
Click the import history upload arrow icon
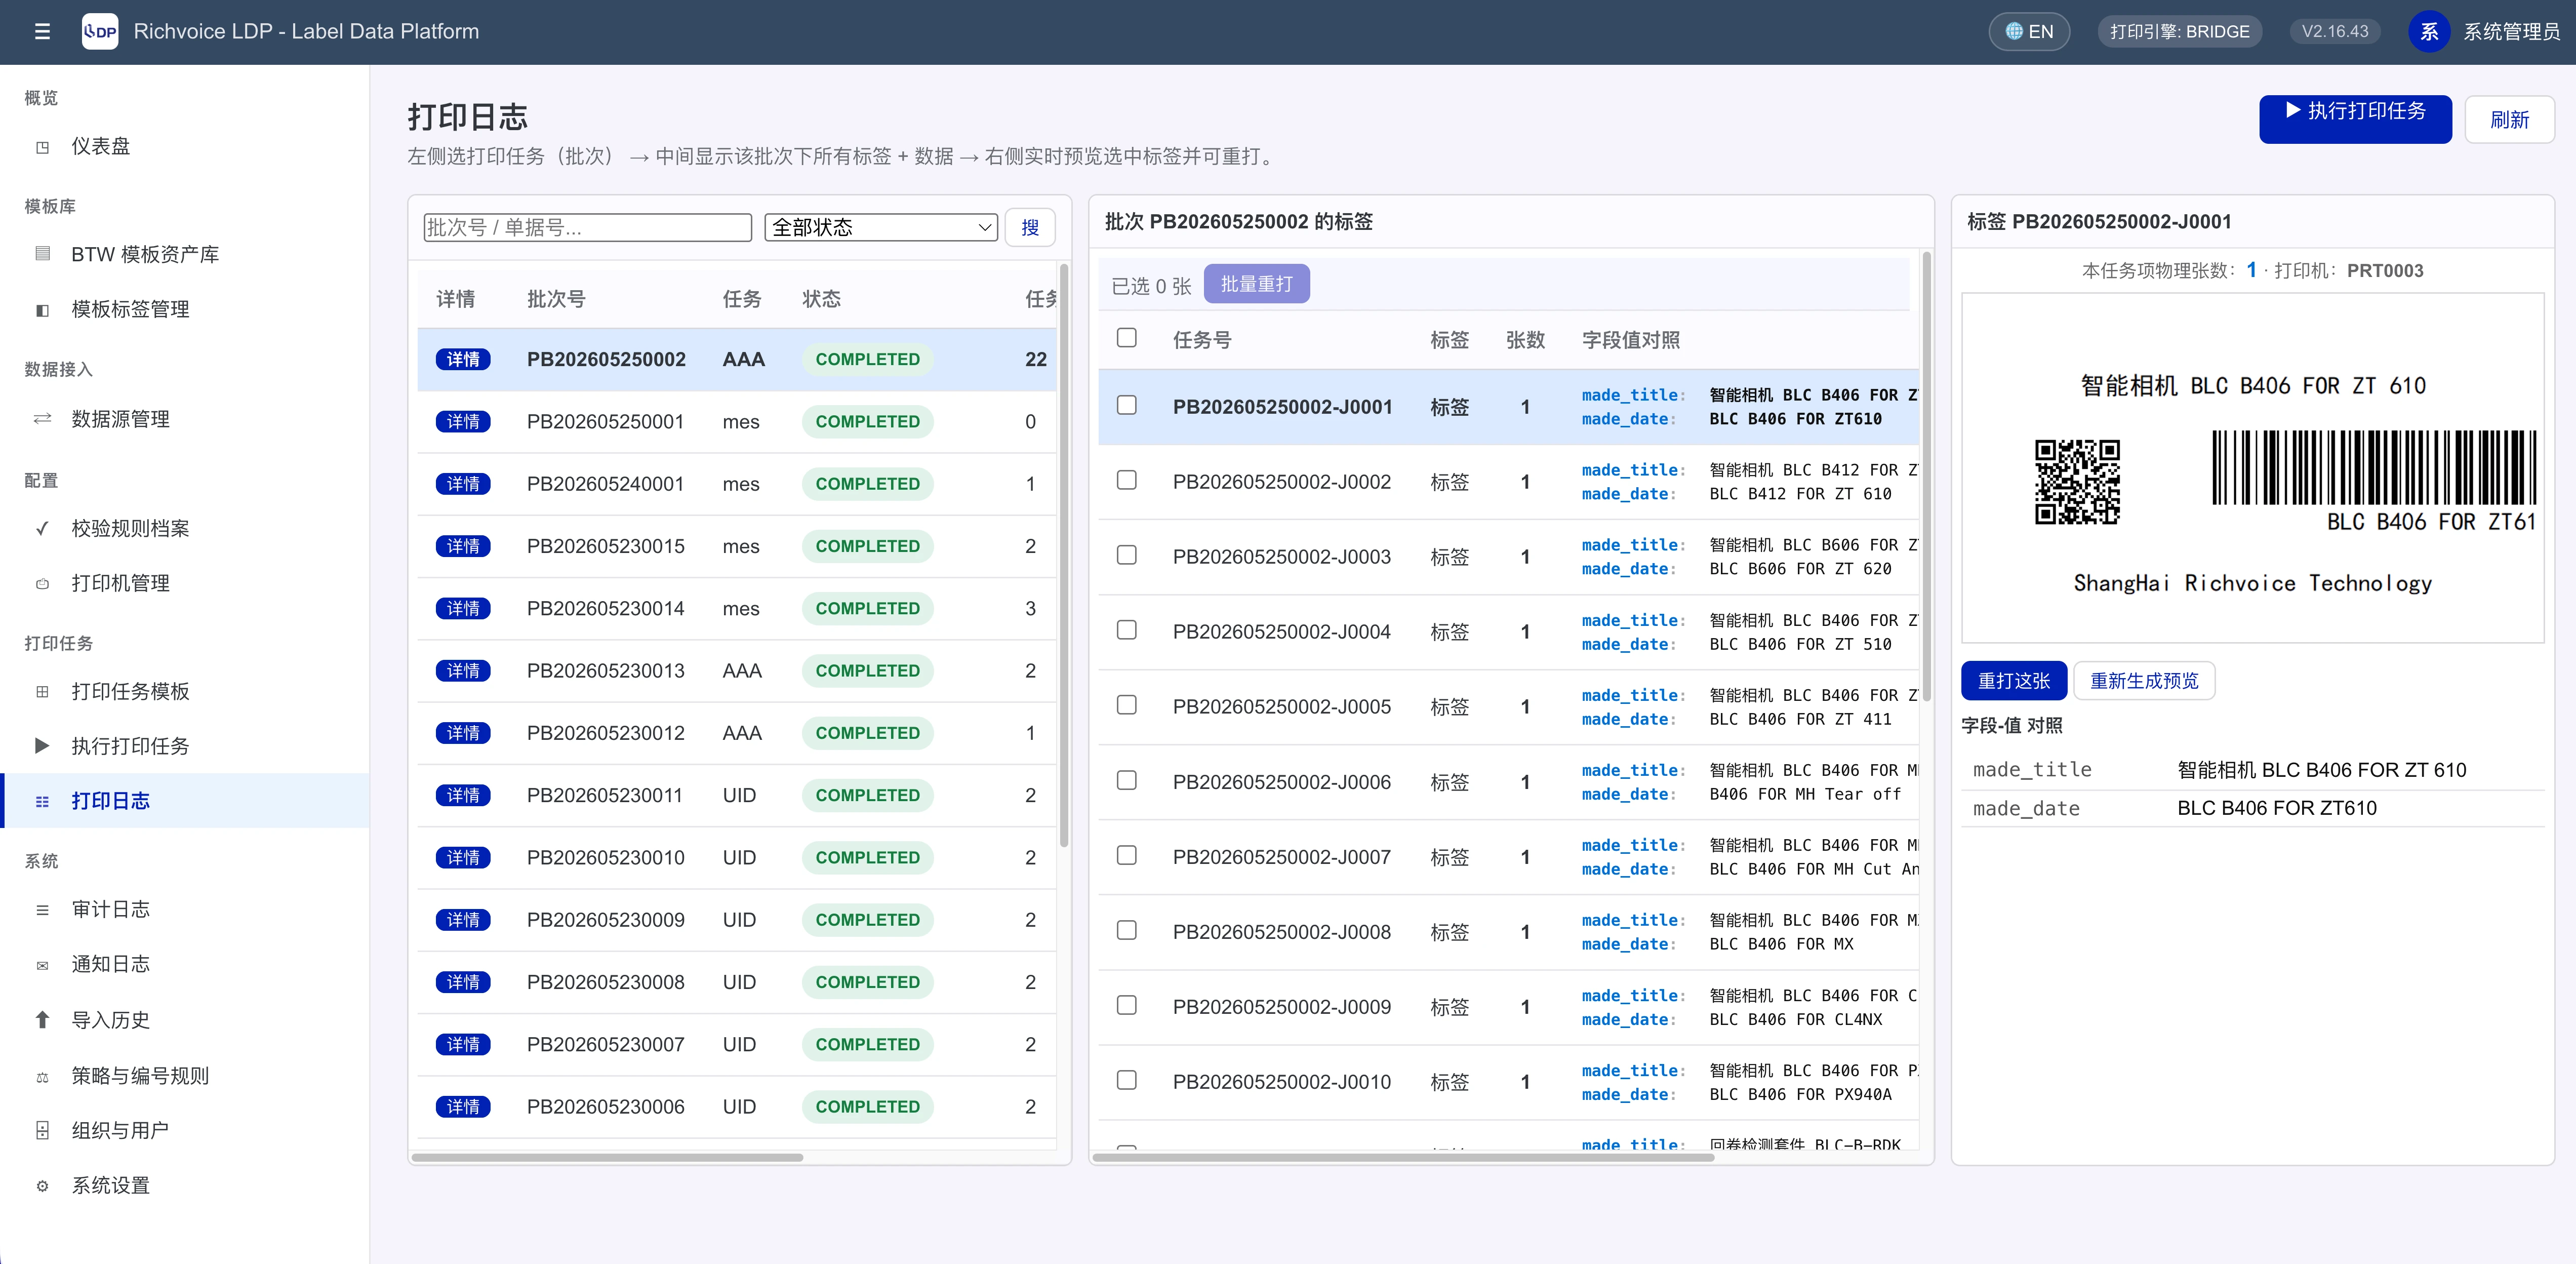click(42, 1020)
